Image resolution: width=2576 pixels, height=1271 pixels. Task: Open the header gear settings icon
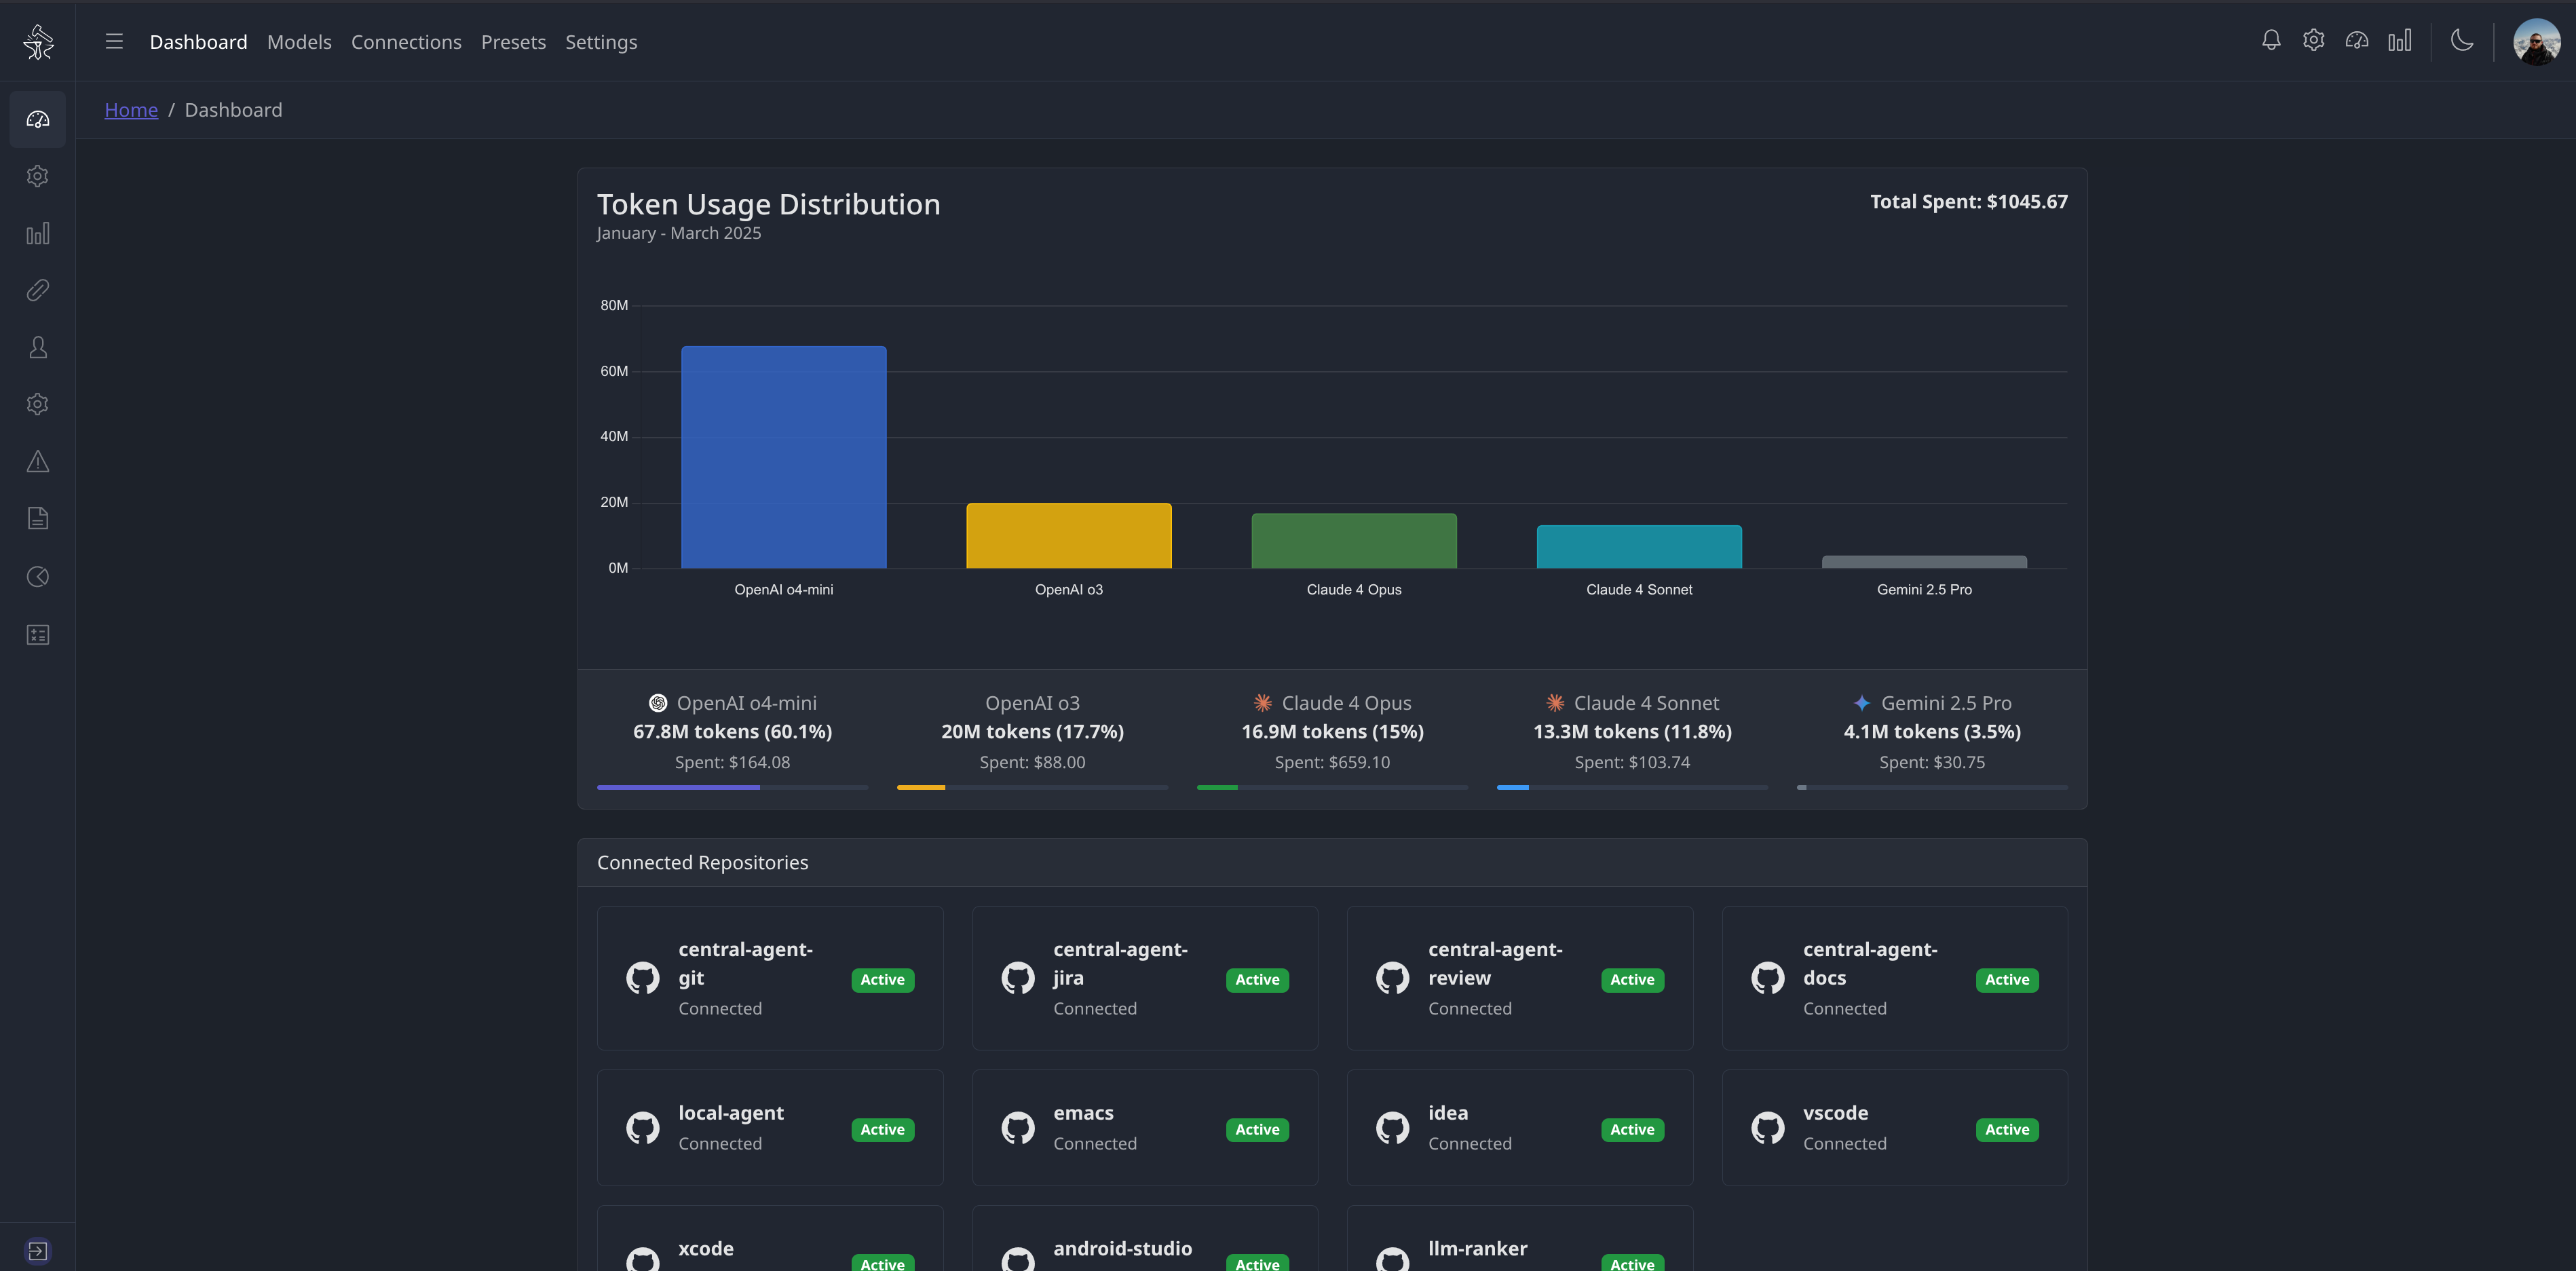(x=2313, y=40)
